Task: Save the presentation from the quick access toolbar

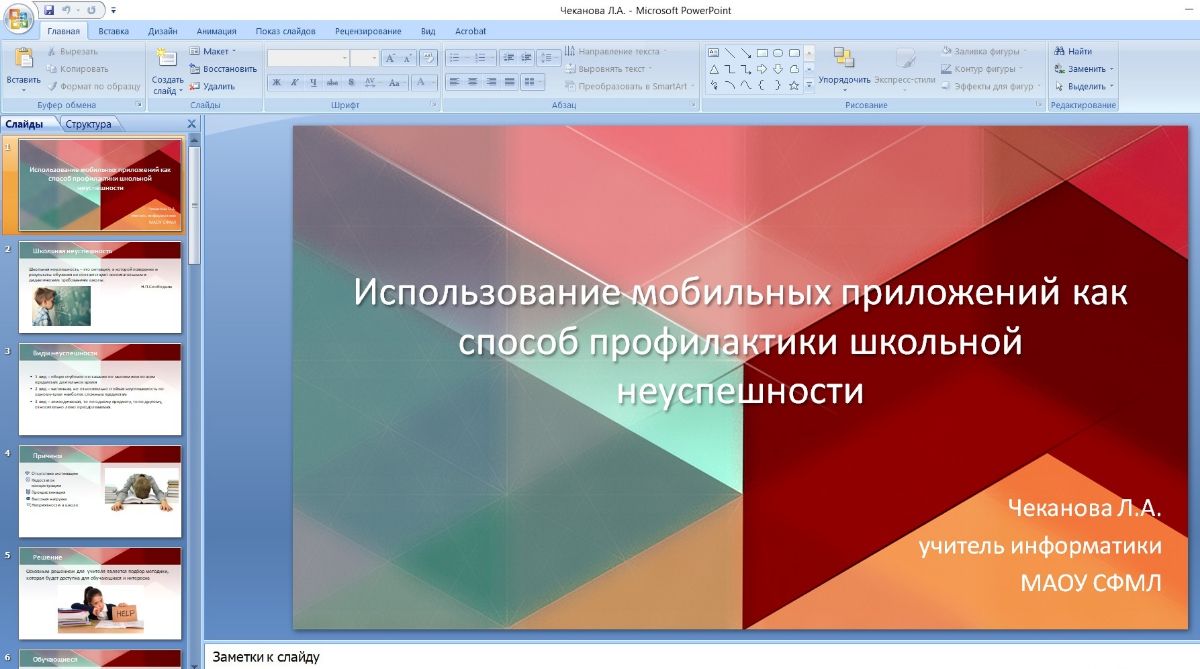Action: click(48, 10)
